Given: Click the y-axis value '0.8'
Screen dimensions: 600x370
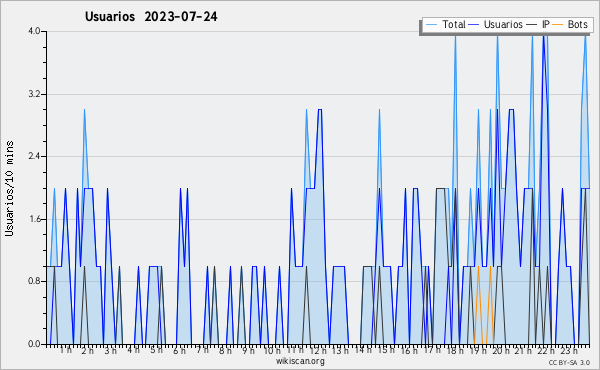Looking at the screenshot, I should tap(34, 282).
